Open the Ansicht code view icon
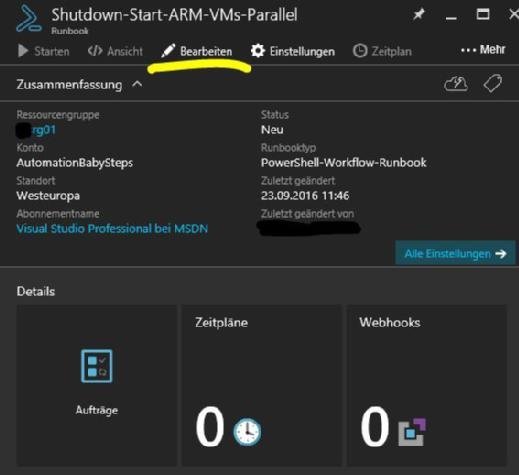Image resolution: width=519 pixels, height=475 pixels. tap(95, 51)
